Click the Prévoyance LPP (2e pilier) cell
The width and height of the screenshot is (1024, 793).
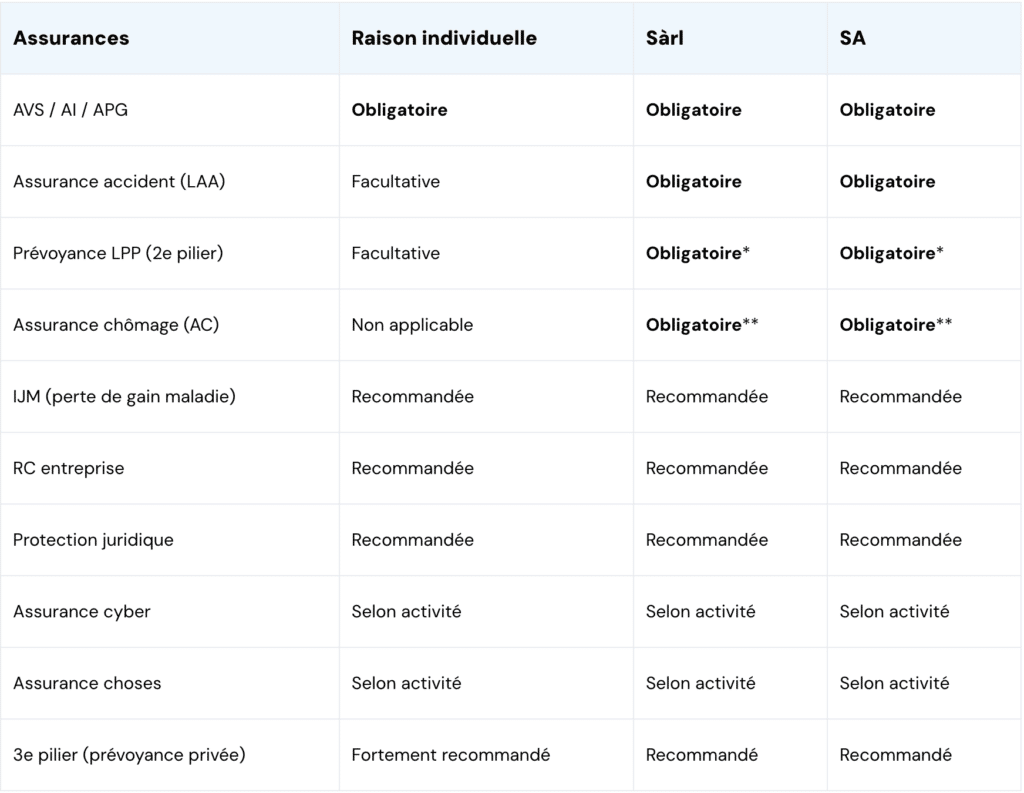pos(118,253)
